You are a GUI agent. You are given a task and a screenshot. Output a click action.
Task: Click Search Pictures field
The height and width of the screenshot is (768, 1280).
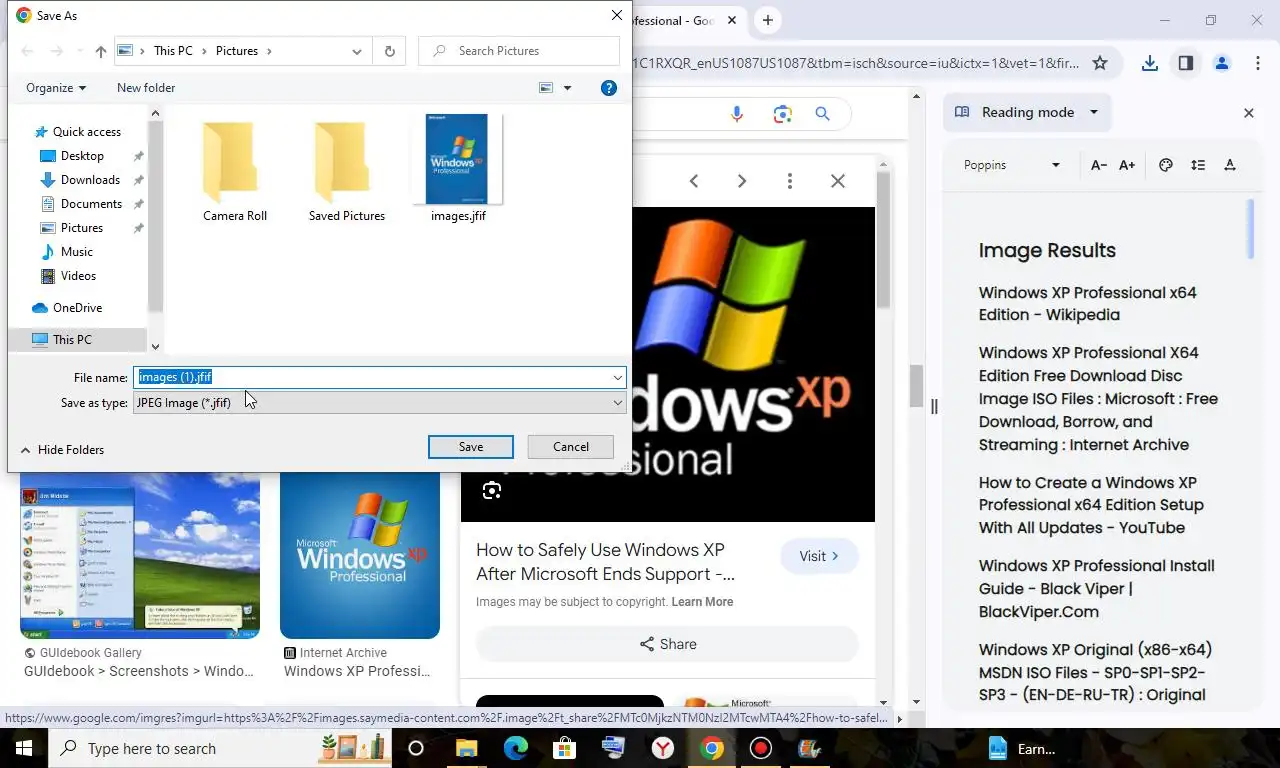(x=519, y=51)
